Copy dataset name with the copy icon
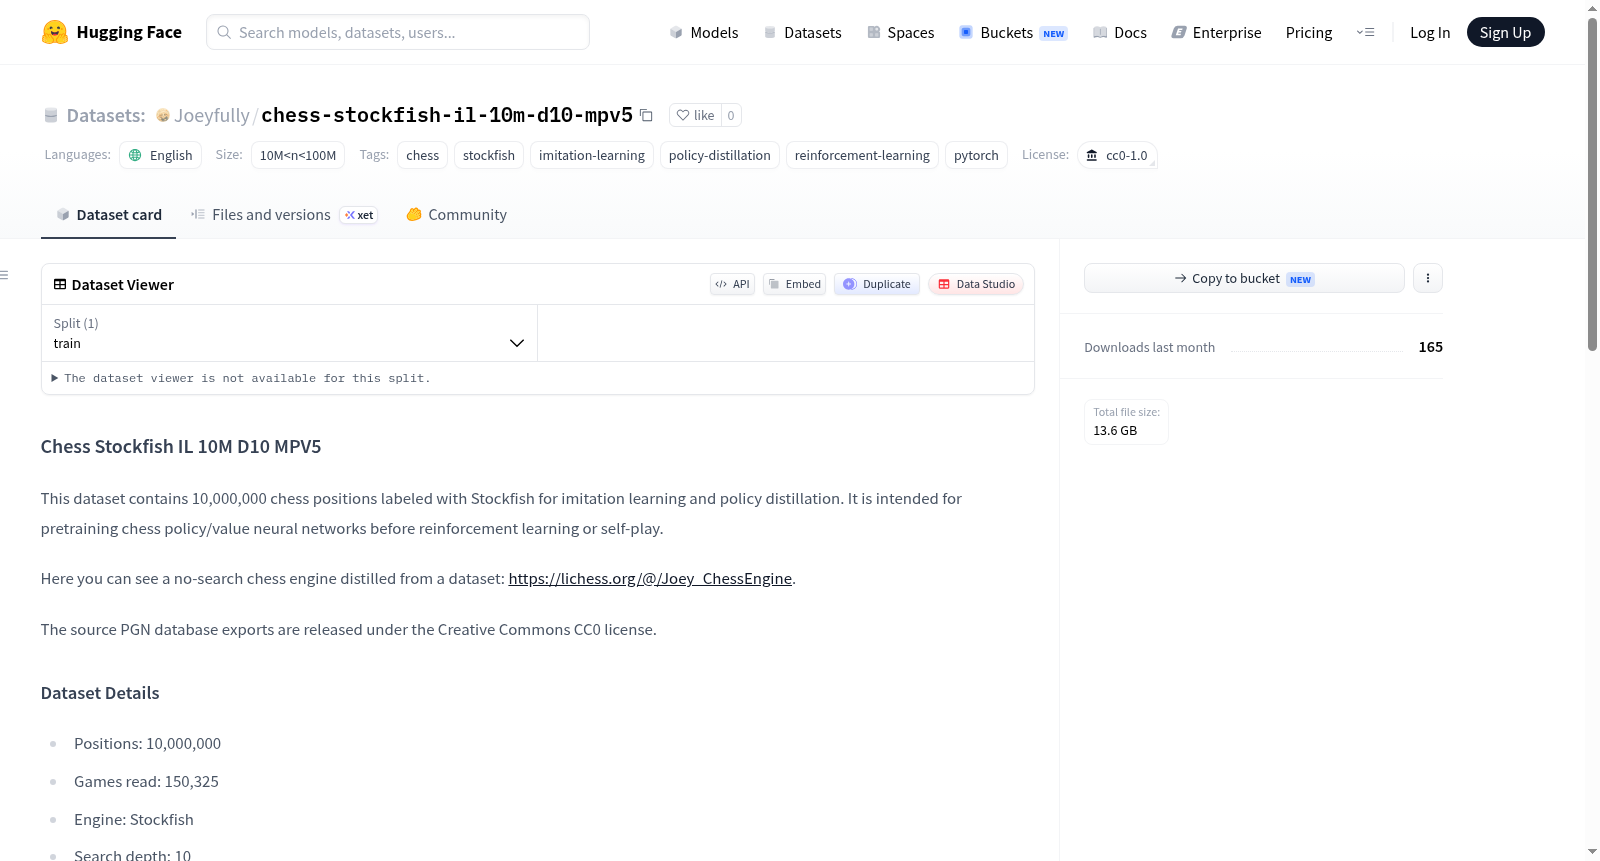 point(646,115)
